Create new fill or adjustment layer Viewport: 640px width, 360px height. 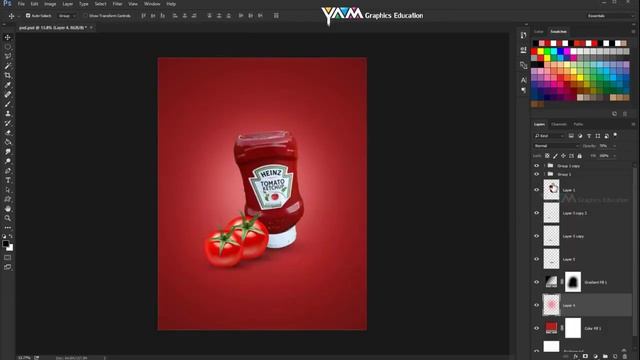pyautogui.click(x=595, y=356)
